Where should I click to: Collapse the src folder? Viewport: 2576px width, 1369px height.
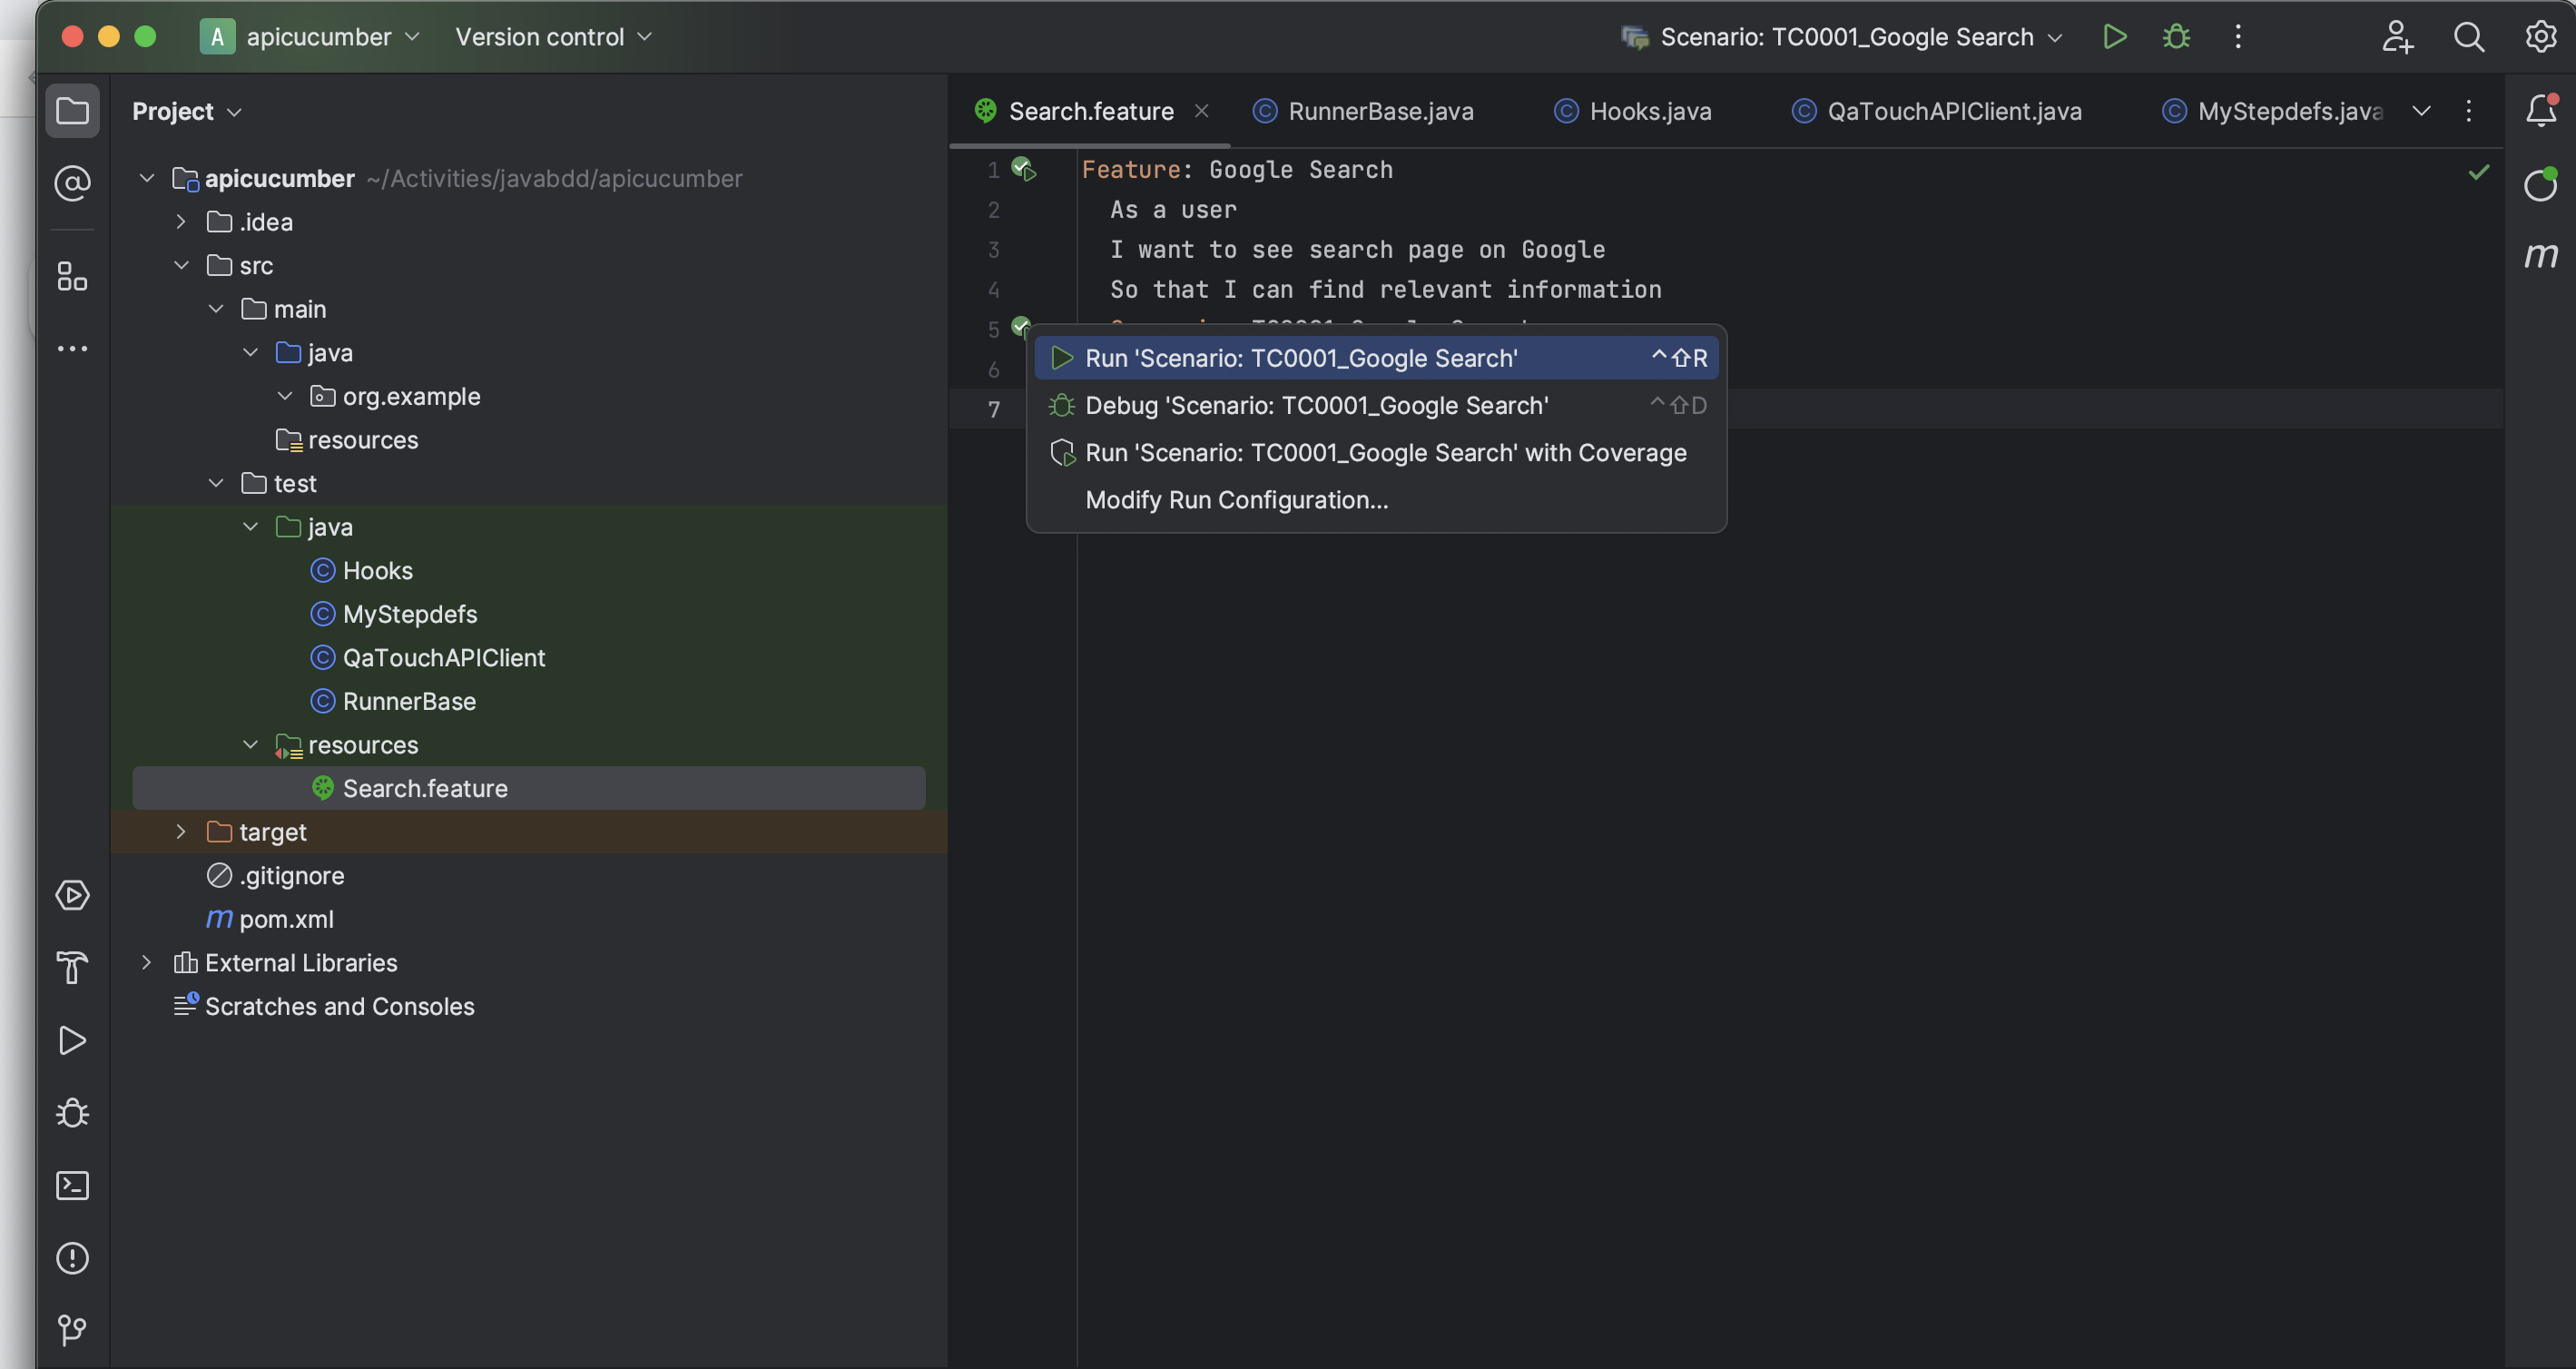pyautogui.click(x=181, y=265)
